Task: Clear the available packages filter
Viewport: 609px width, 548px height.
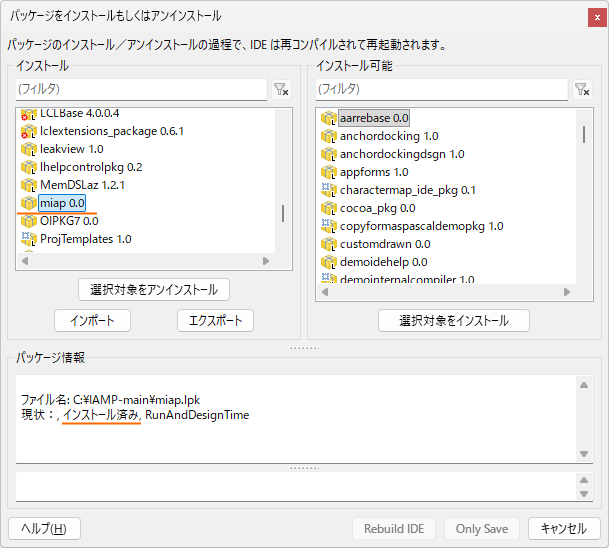Action: (582, 90)
